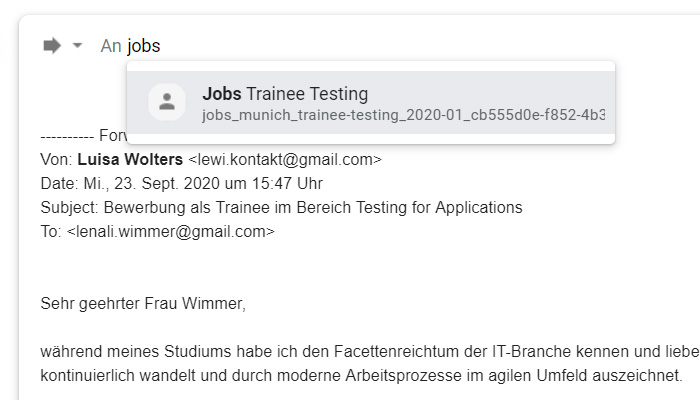Click the line starting "kontinuierlich wandelt"
The width and height of the screenshot is (700, 400).
point(361,375)
